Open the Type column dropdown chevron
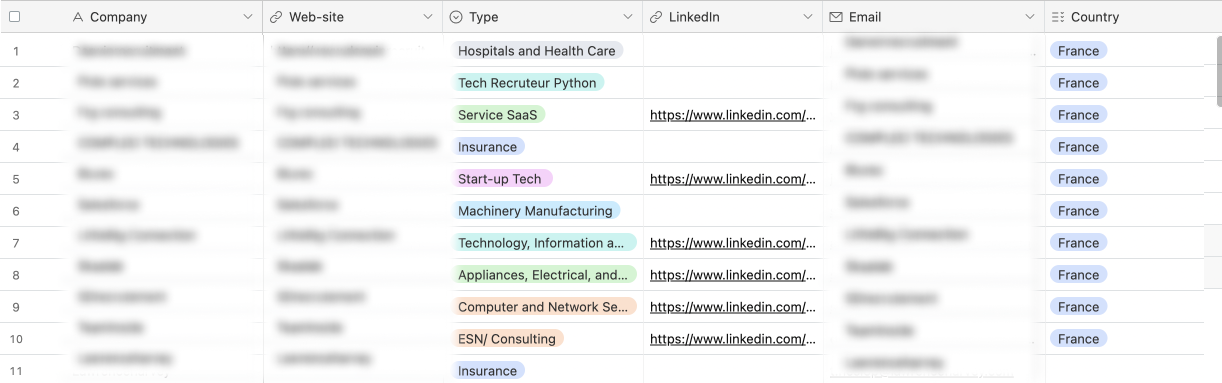The image size is (1222, 383). click(x=628, y=17)
